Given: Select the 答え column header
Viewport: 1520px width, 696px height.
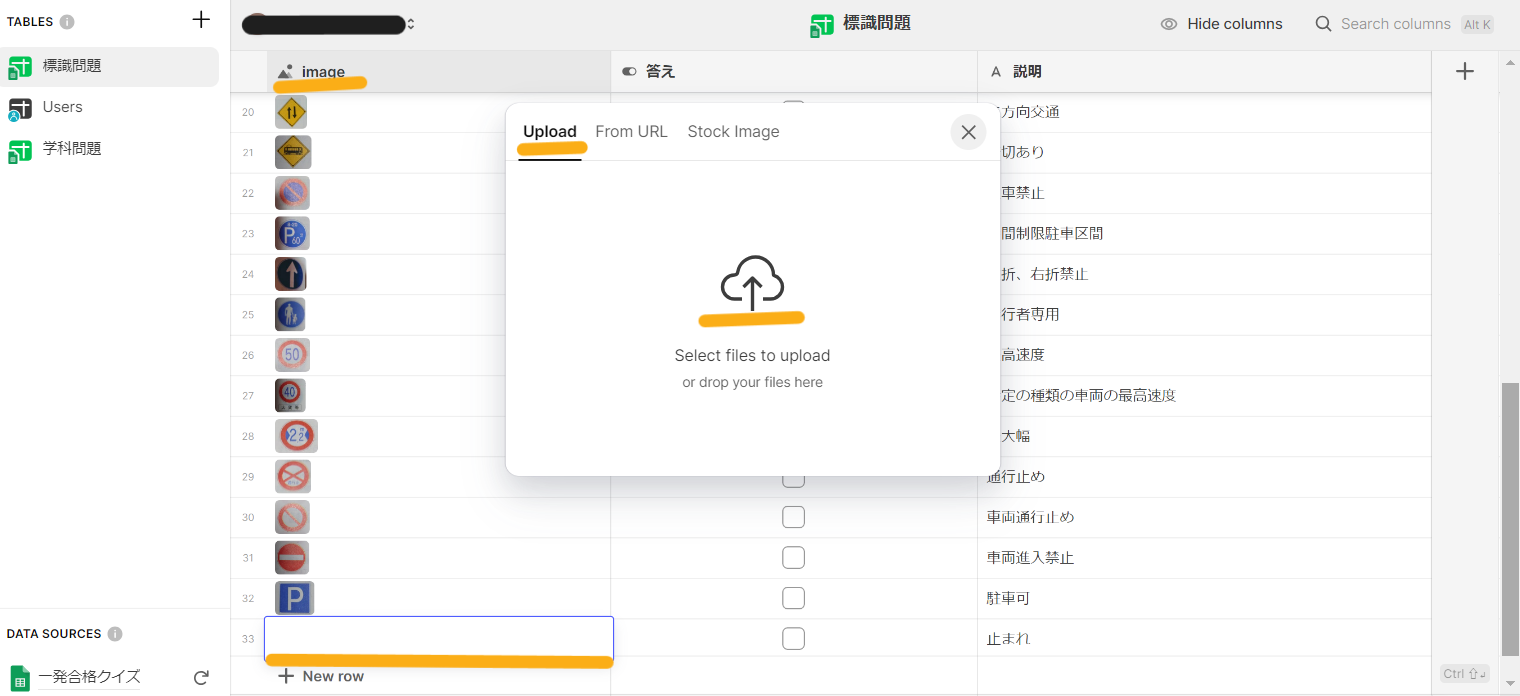Looking at the screenshot, I should 794,72.
